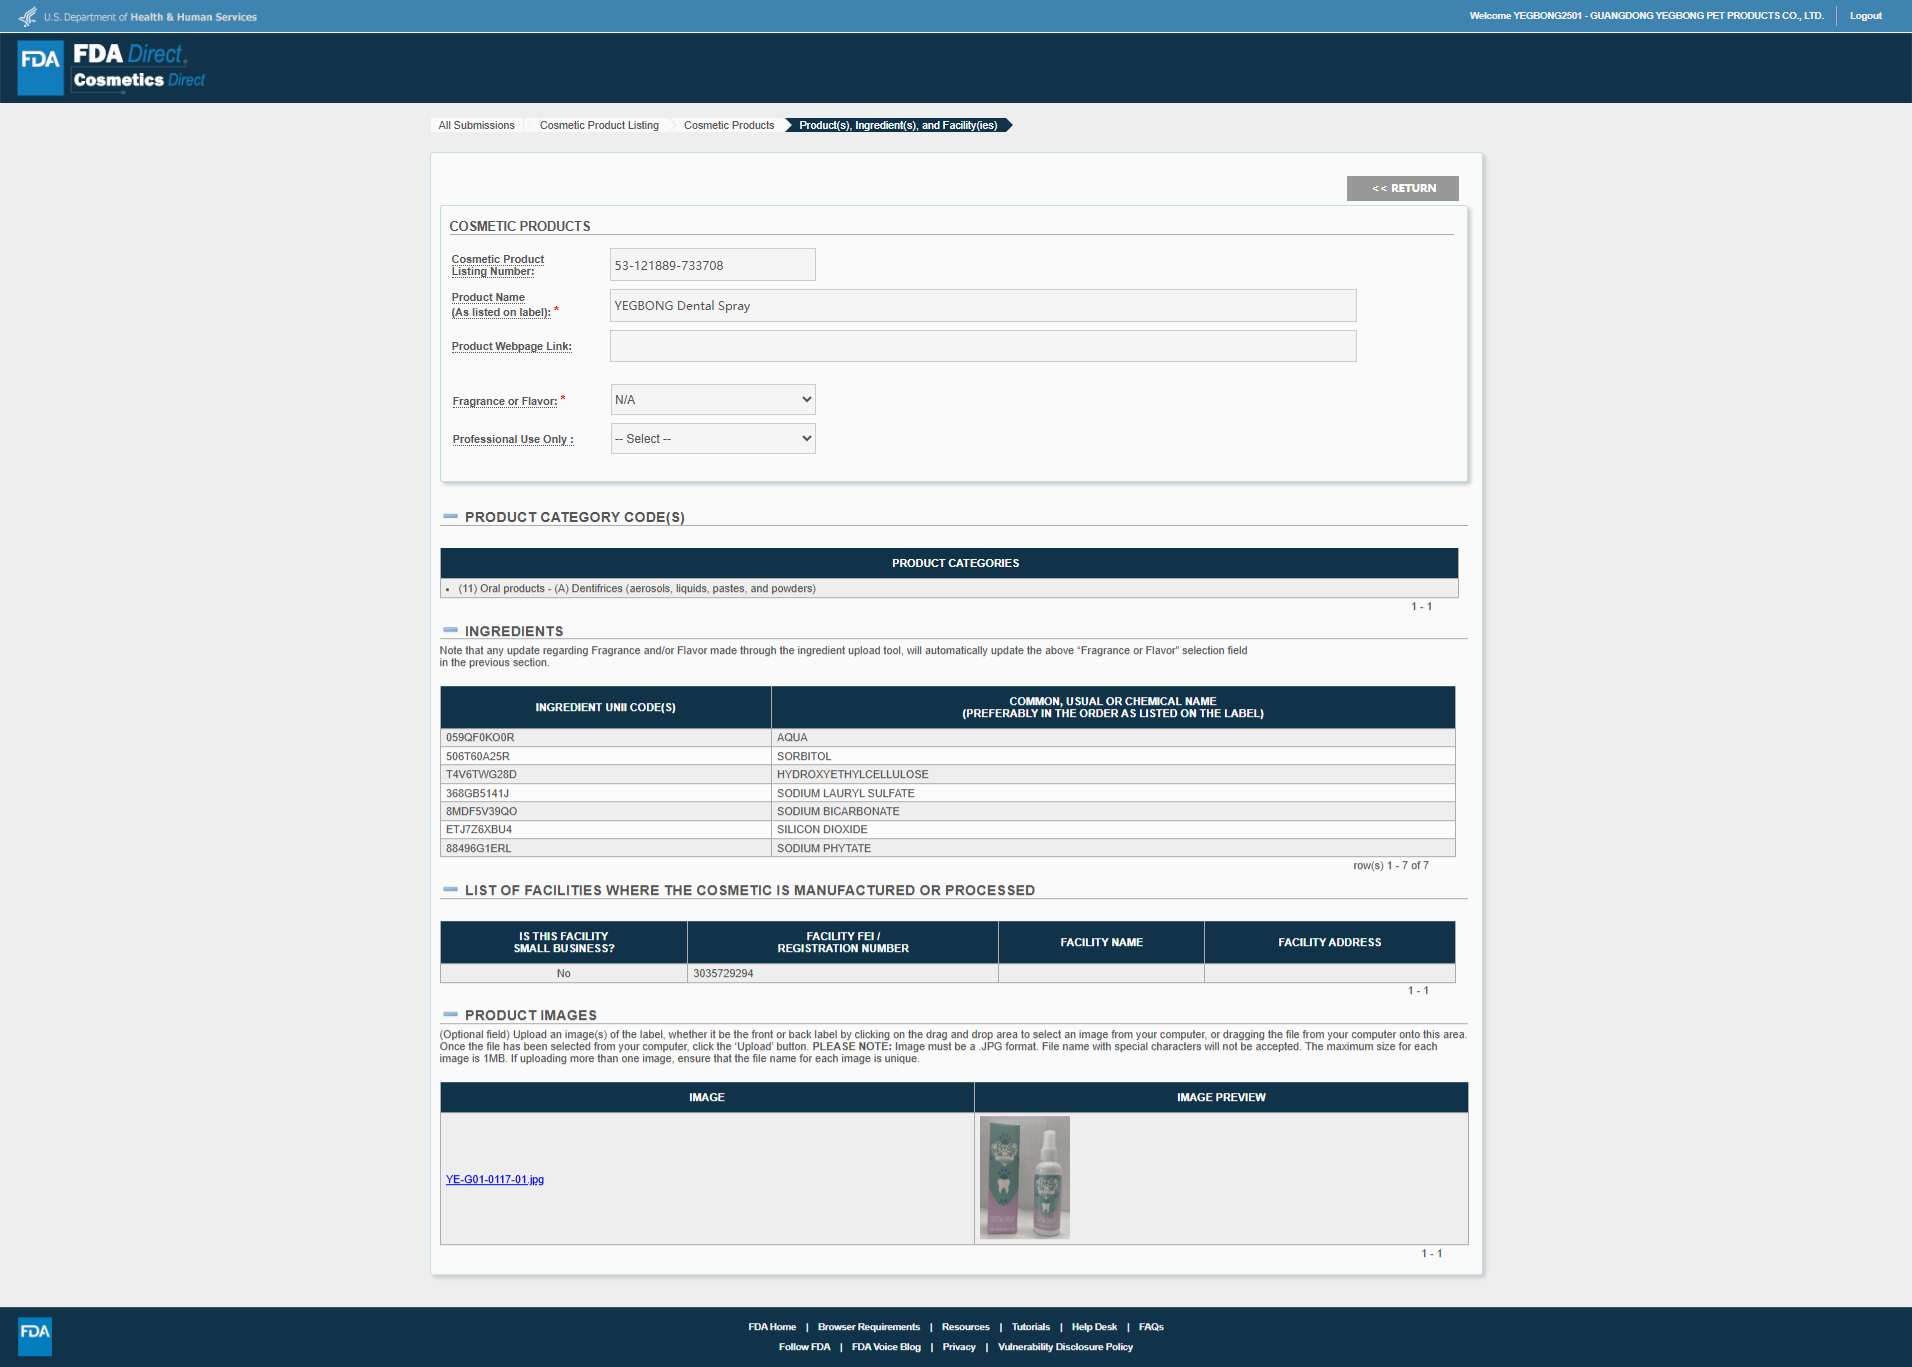Select the SODIUM LAURYL SULFATE cell
The image size is (1912, 1367).
click(x=1113, y=794)
